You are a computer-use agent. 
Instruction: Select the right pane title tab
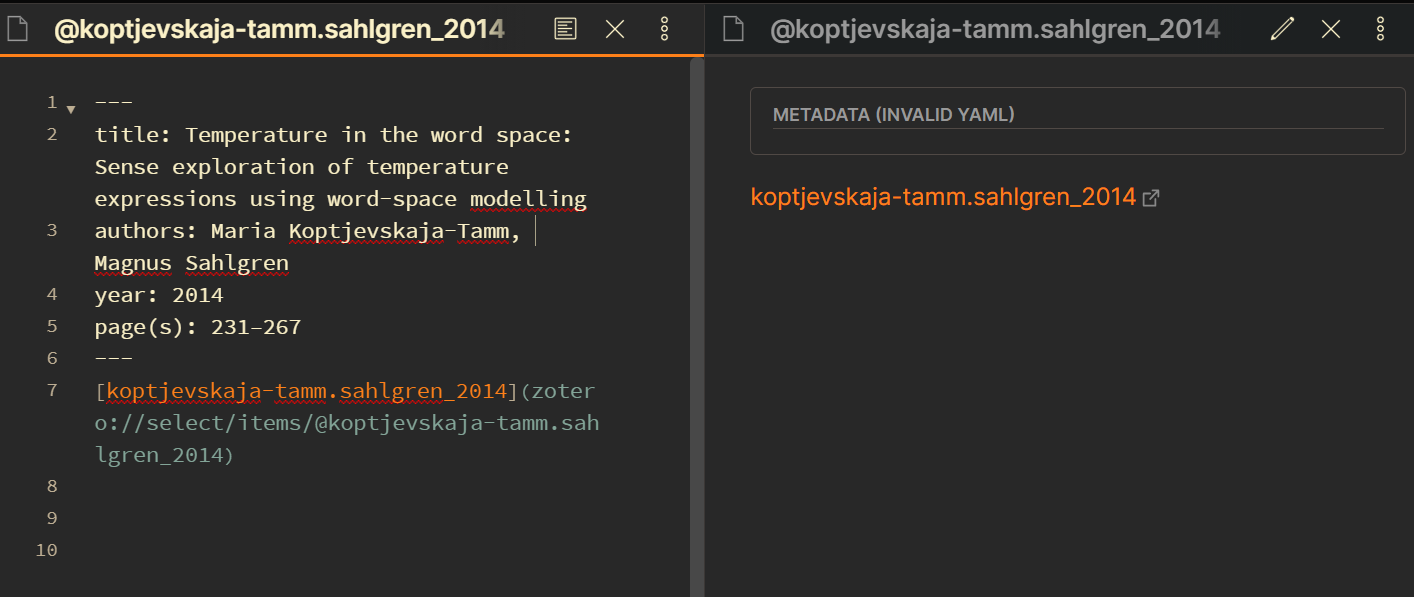(994, 29)
